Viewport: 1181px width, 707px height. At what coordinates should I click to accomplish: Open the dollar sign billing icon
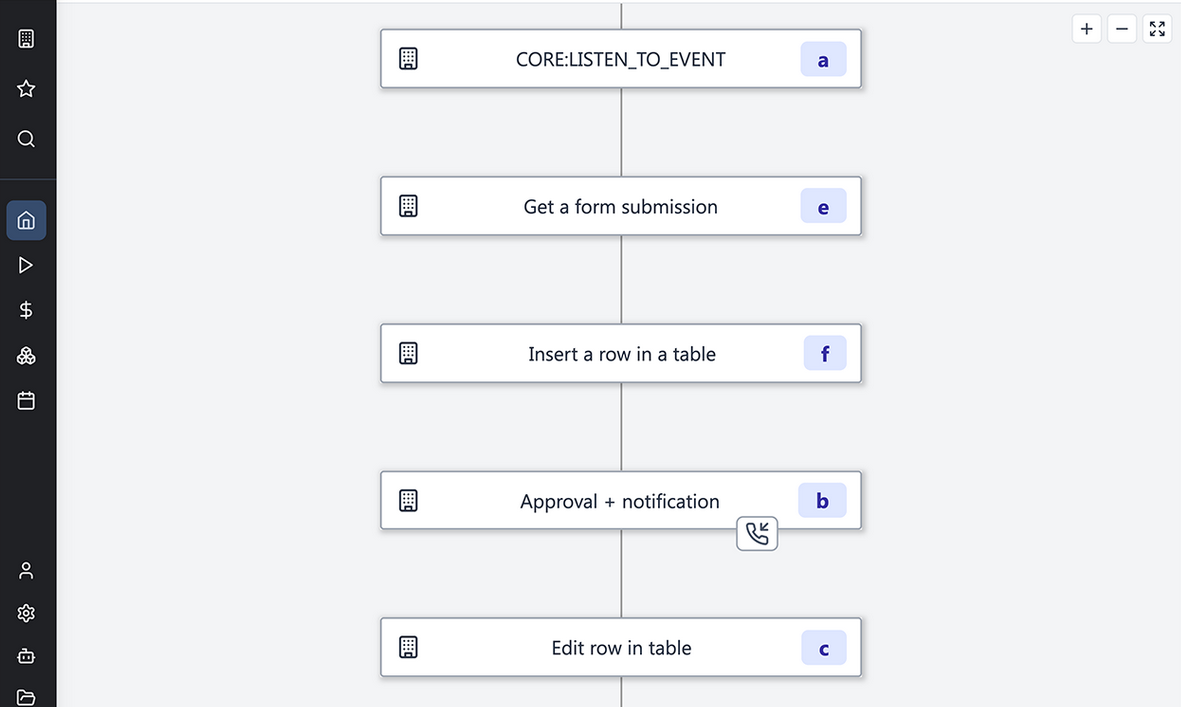pos(26,310)
